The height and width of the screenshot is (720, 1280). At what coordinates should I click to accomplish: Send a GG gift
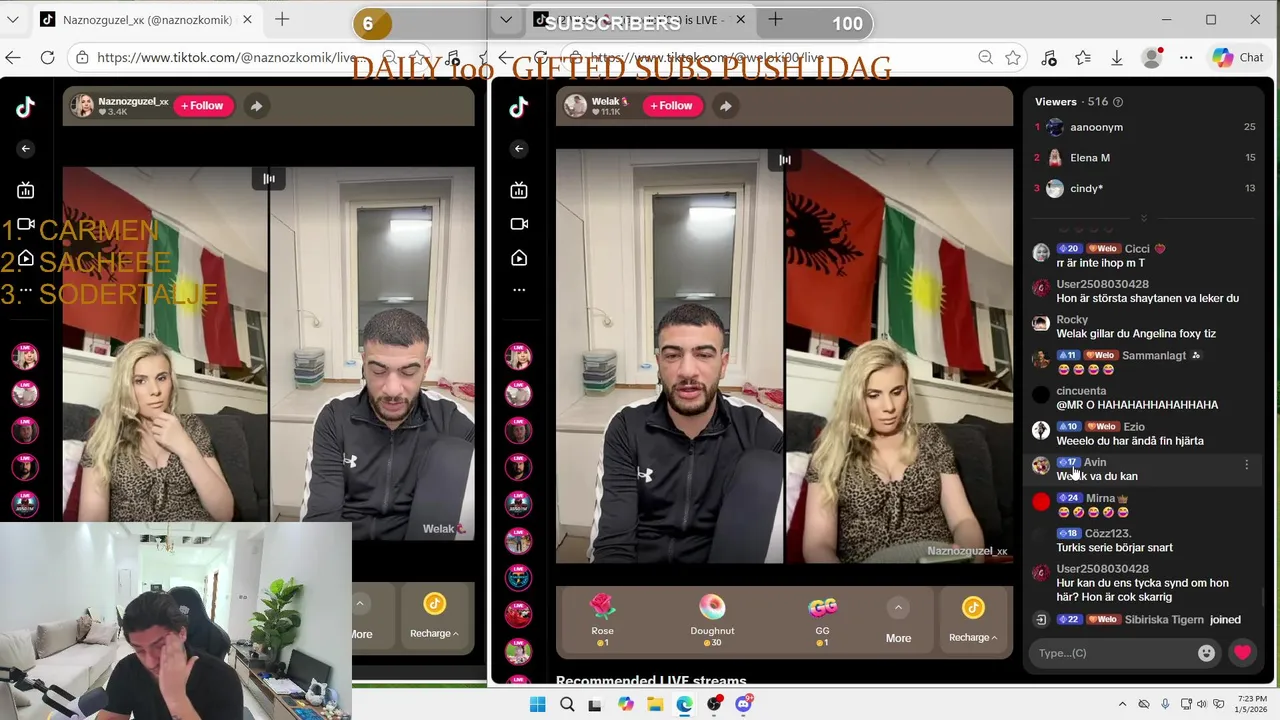click(x=822, y=617)
